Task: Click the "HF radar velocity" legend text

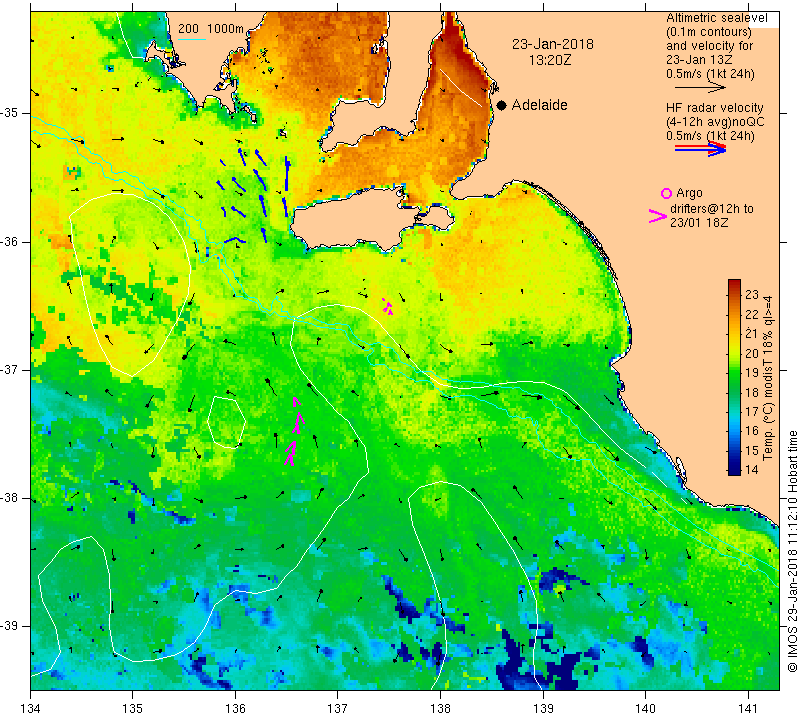Action: tap(714, 108)
